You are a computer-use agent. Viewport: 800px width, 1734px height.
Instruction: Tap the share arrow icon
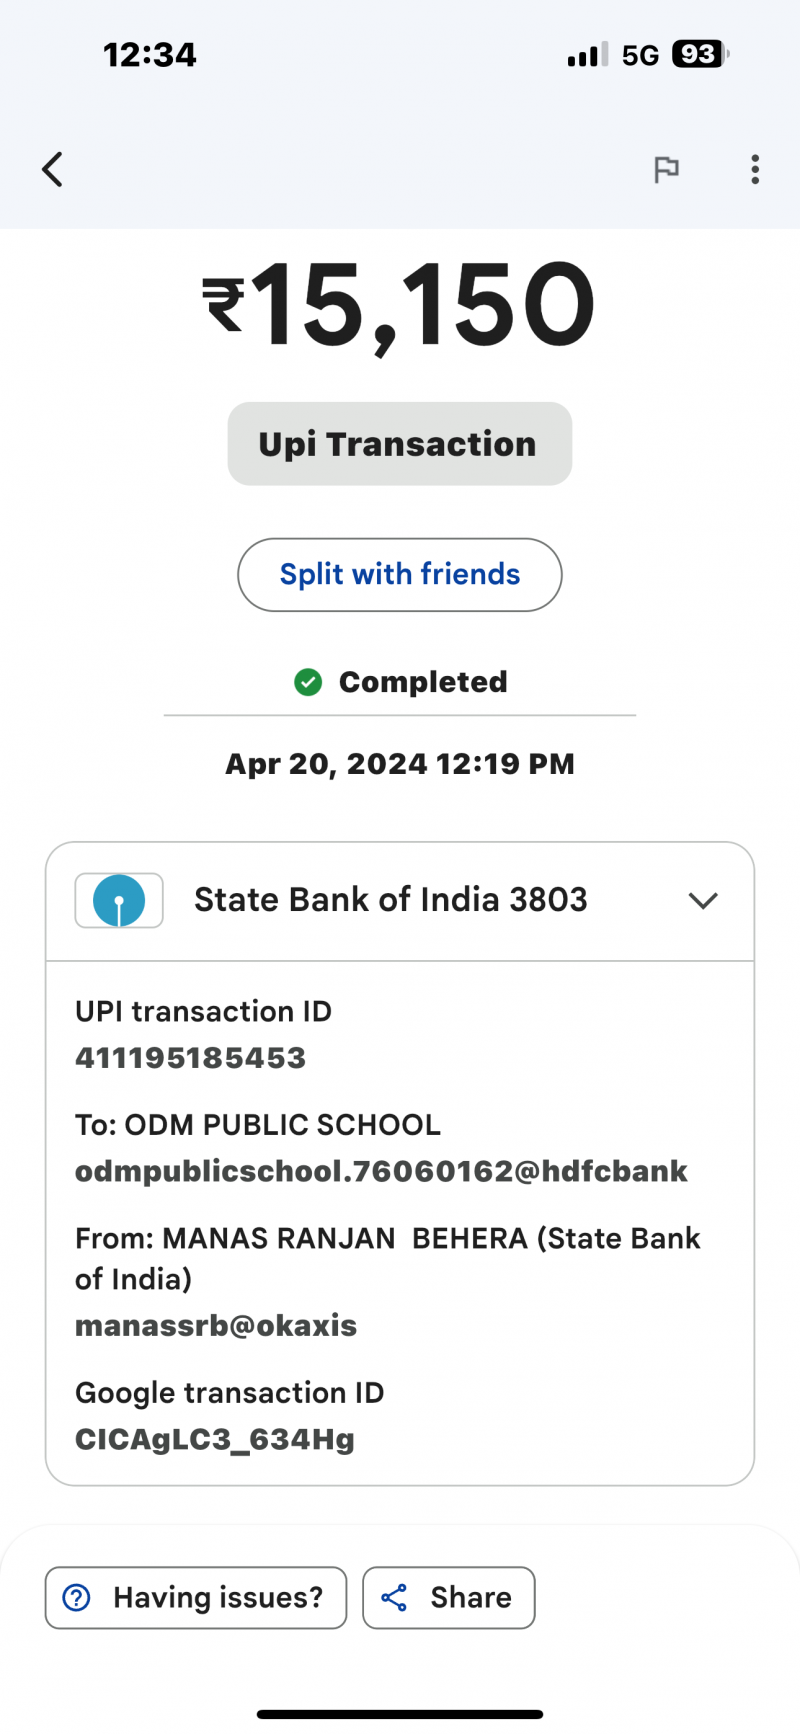[394, 1597]
